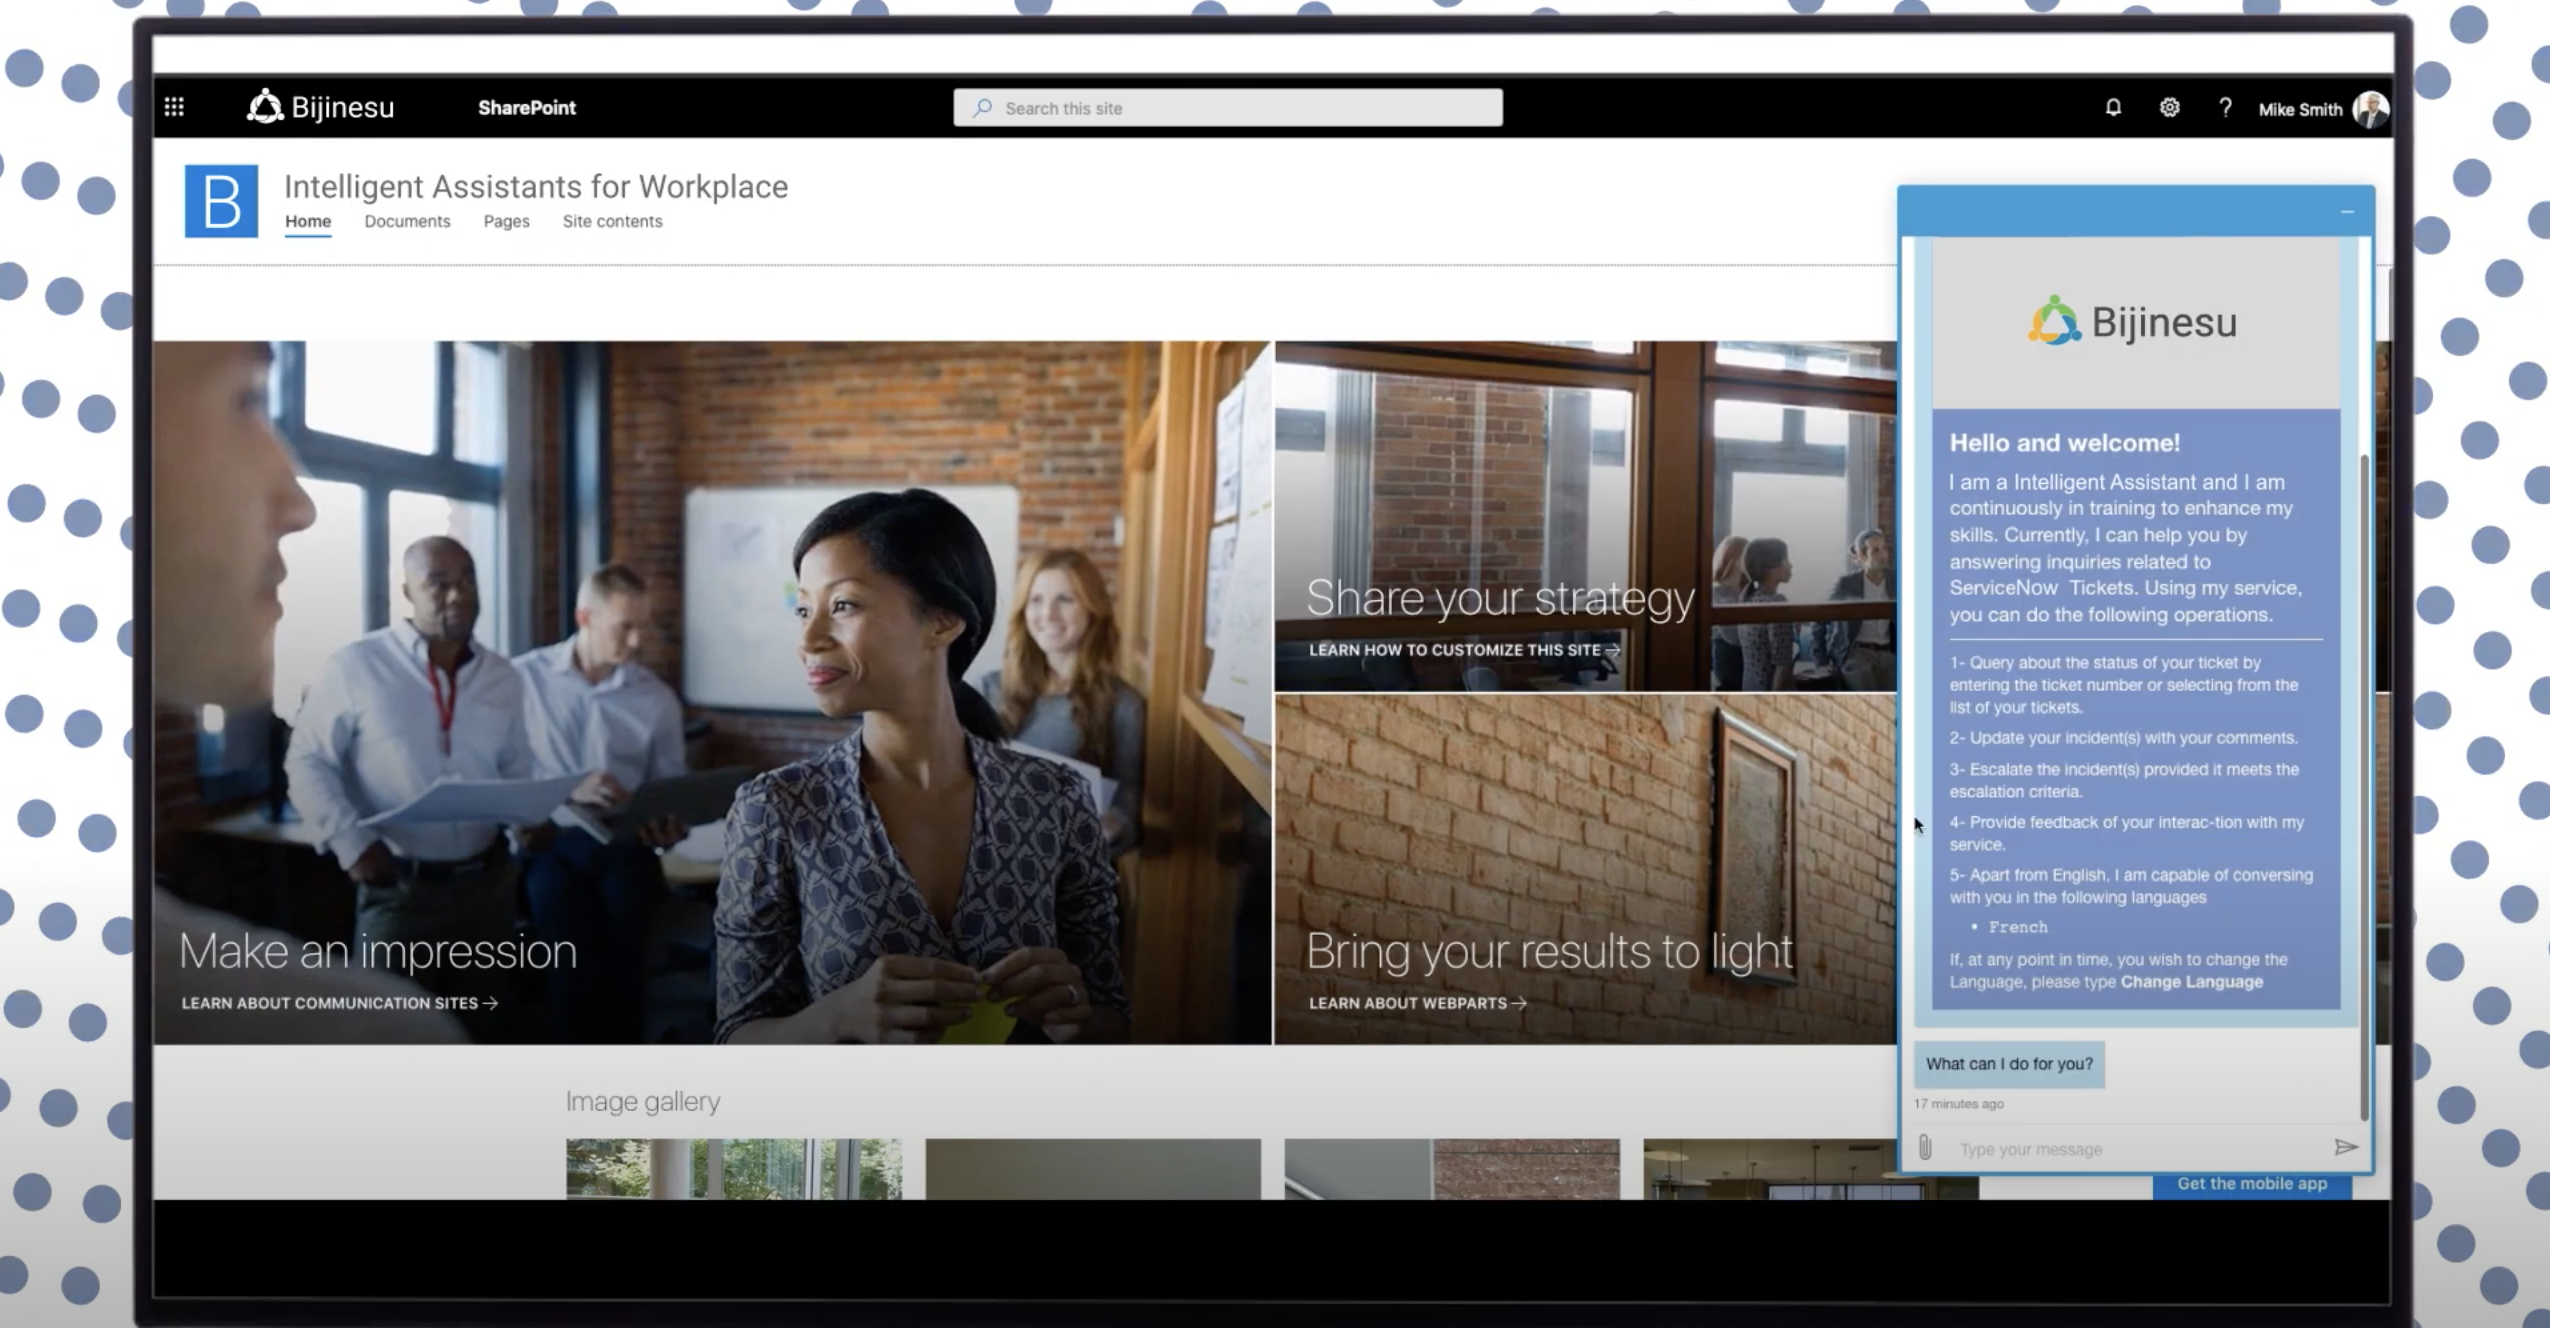Click Learn about webparts link

[1417, 1003]
